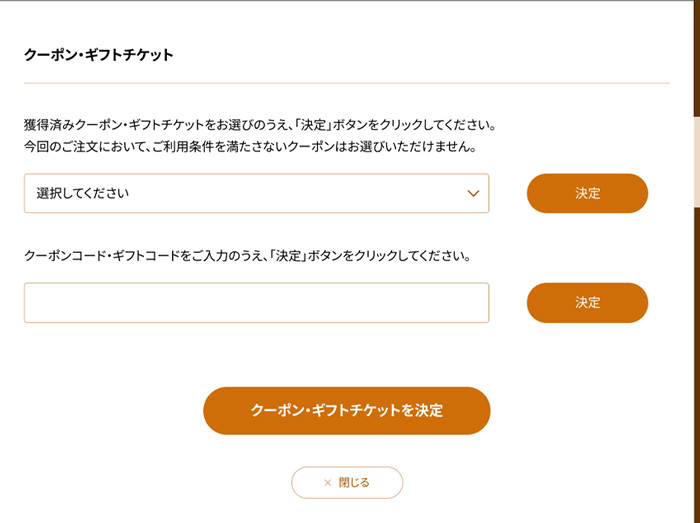700x523 pixels.
Task: Click the chevron arrow in the coupon dropdown
Action: (473, 194)
